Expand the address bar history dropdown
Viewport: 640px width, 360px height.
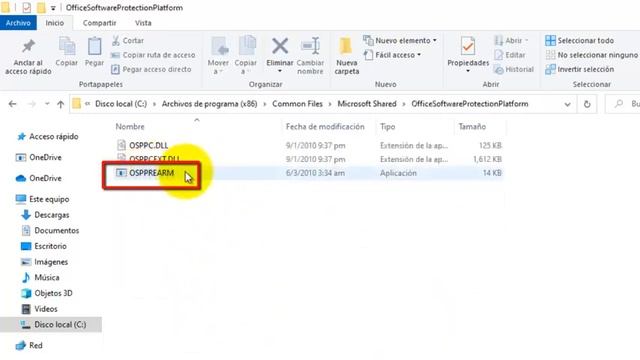click(x=567, y=104)
